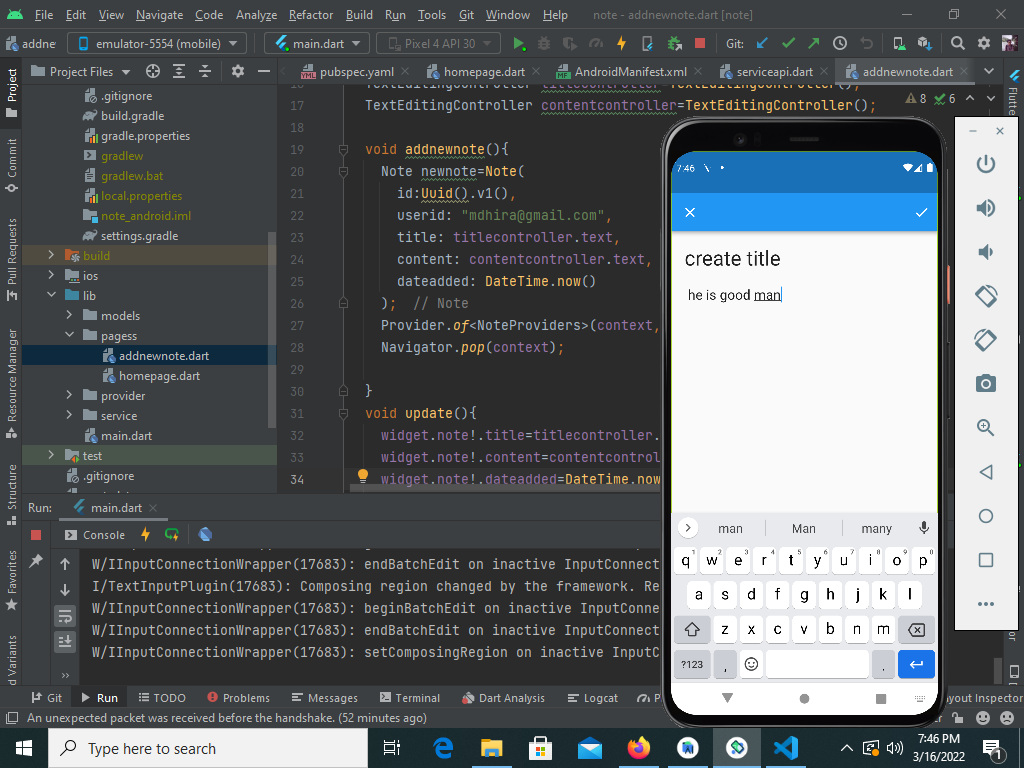The image size is (1024, 768).
Task: Collapse the lib folder in project tree
Action: [51, 295]
